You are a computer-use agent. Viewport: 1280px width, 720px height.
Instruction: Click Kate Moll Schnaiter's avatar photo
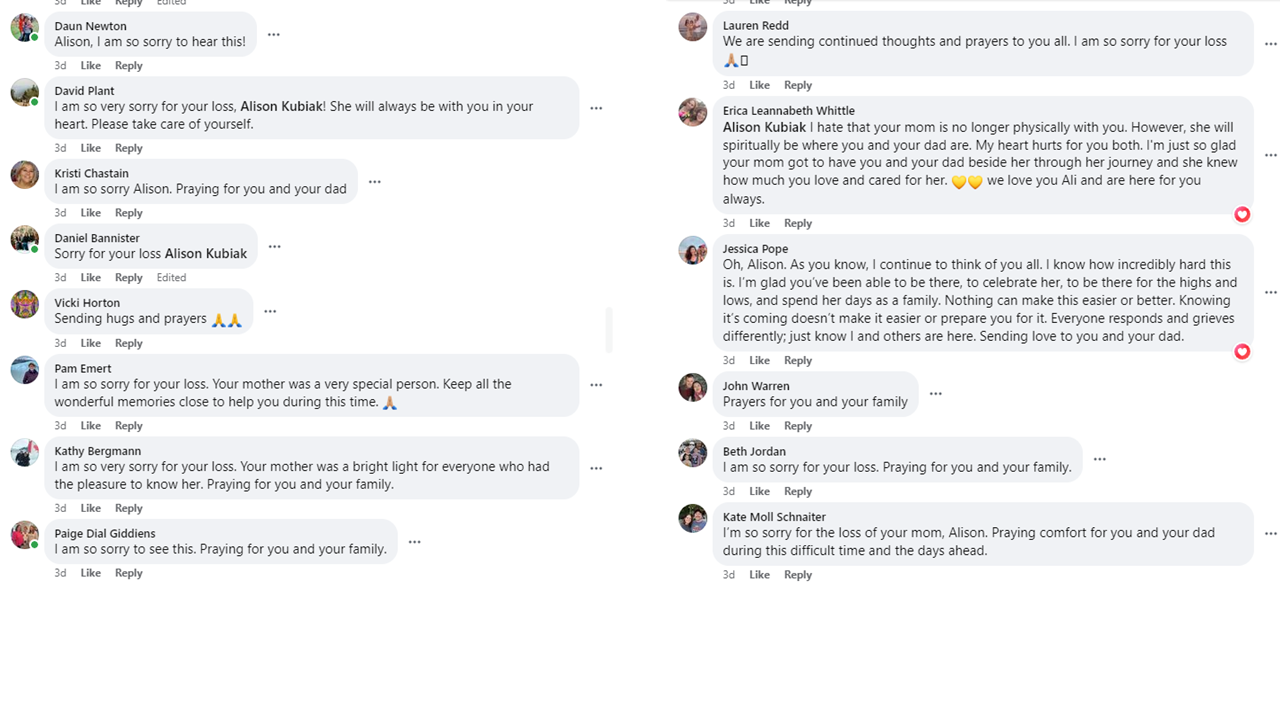tap(692, 518)
